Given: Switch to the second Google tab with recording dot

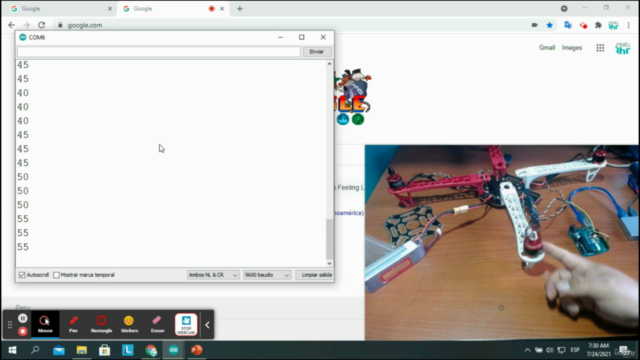Looking at the screenshot, I should coord(172,9).
